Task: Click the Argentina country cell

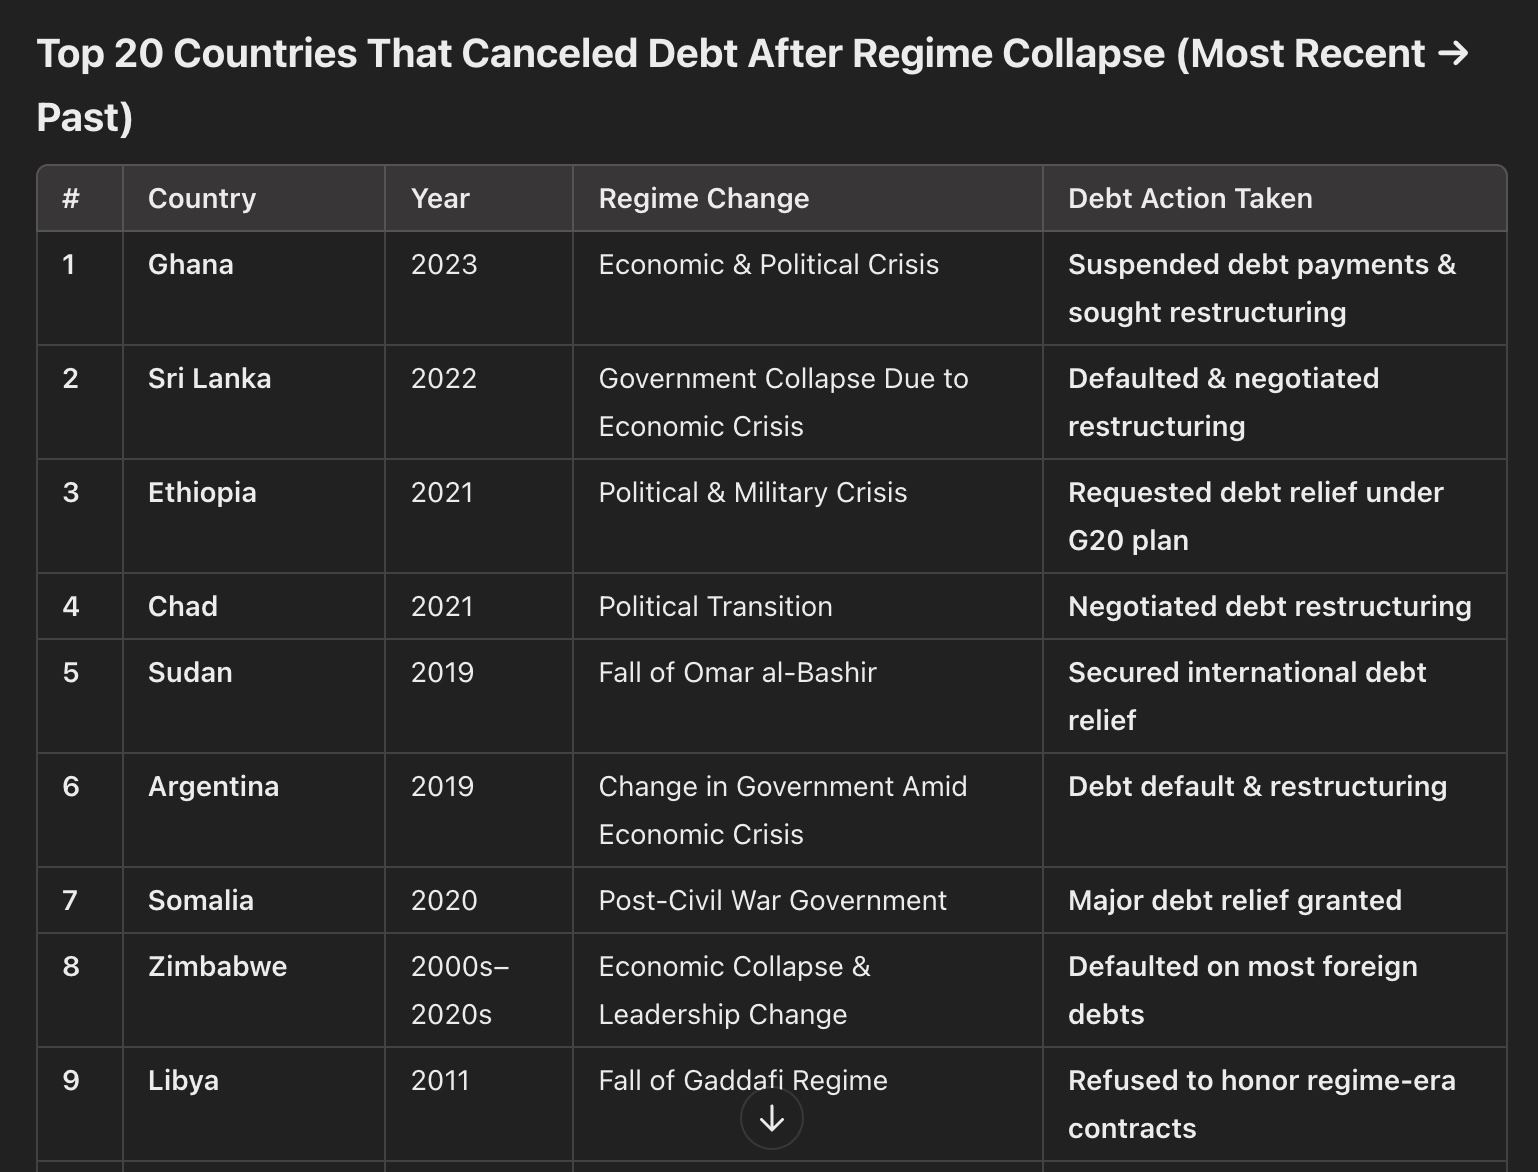Action: [x=213, y=786]
